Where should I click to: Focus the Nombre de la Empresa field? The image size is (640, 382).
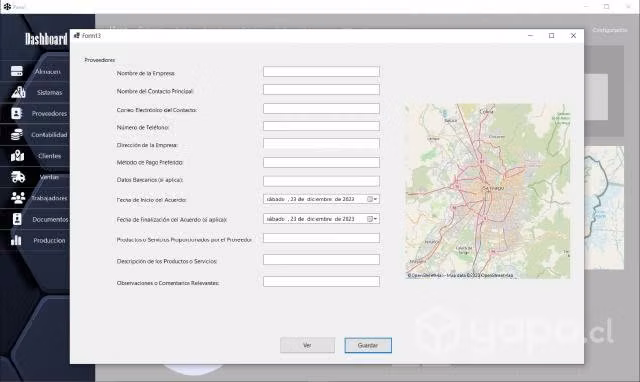point(321,72)
